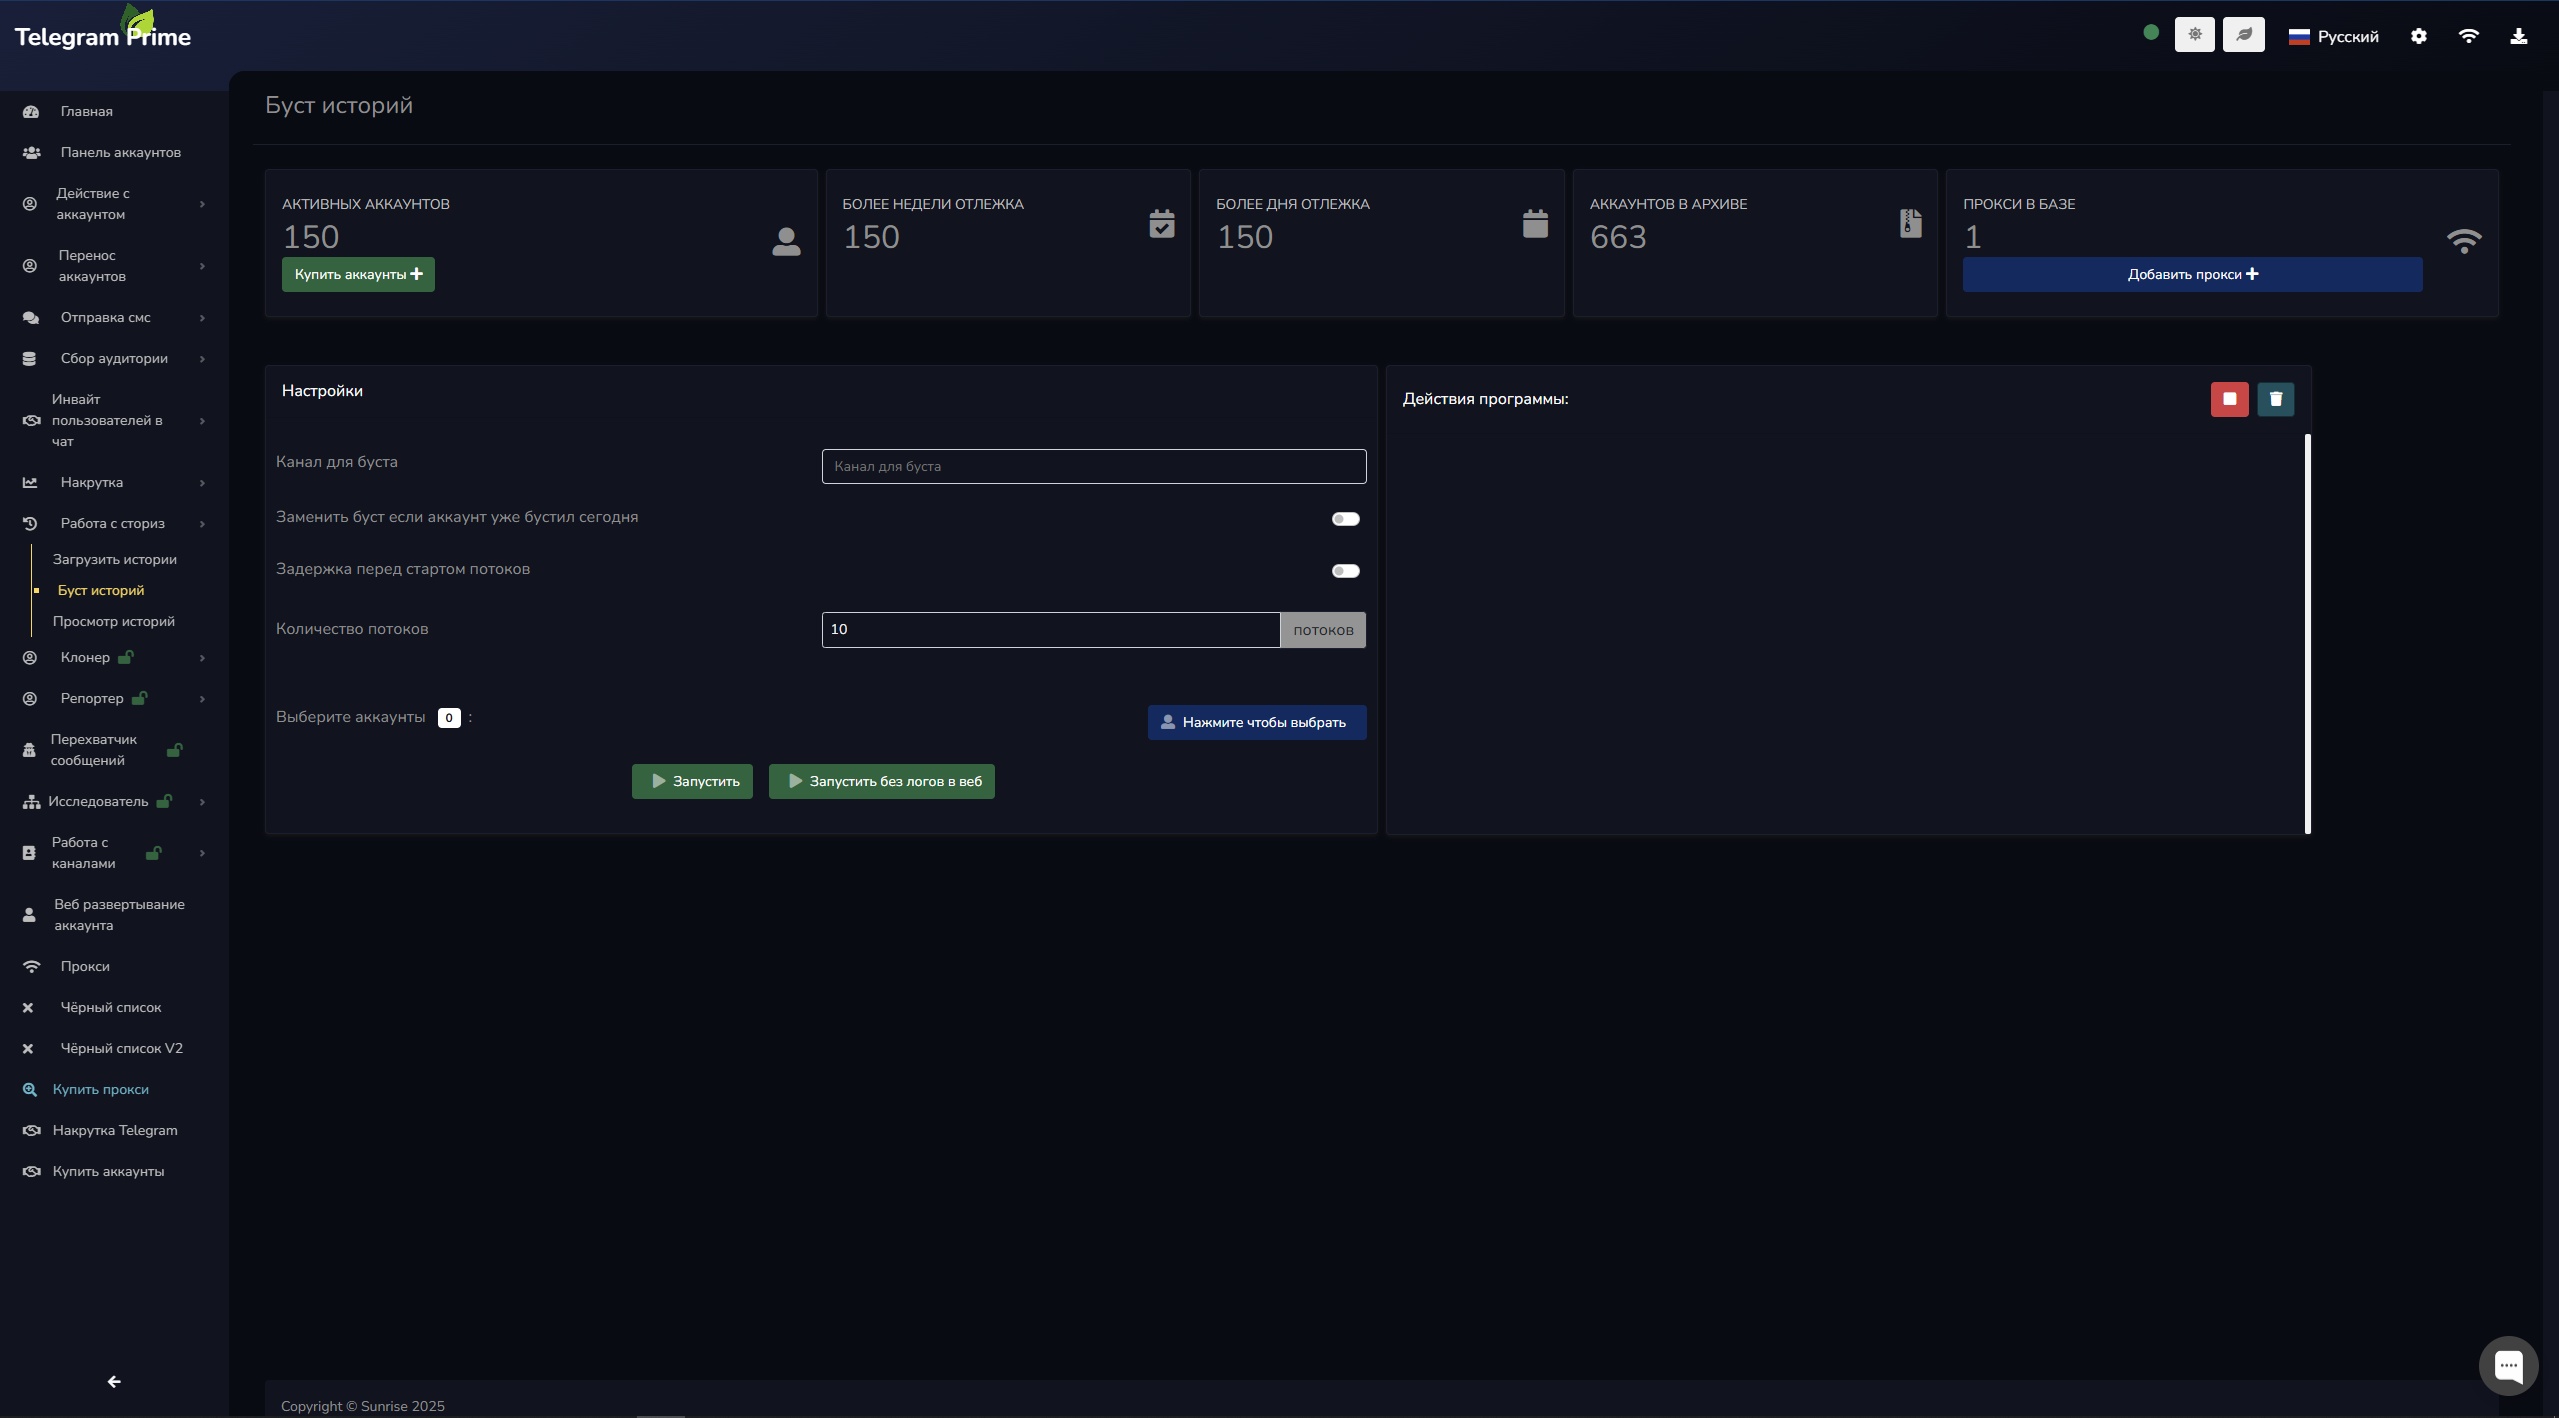The width and height of the screenshot is (2559, 1418).
Task: Open the support chat bubble icon
Action: tap(2508, 1365)
